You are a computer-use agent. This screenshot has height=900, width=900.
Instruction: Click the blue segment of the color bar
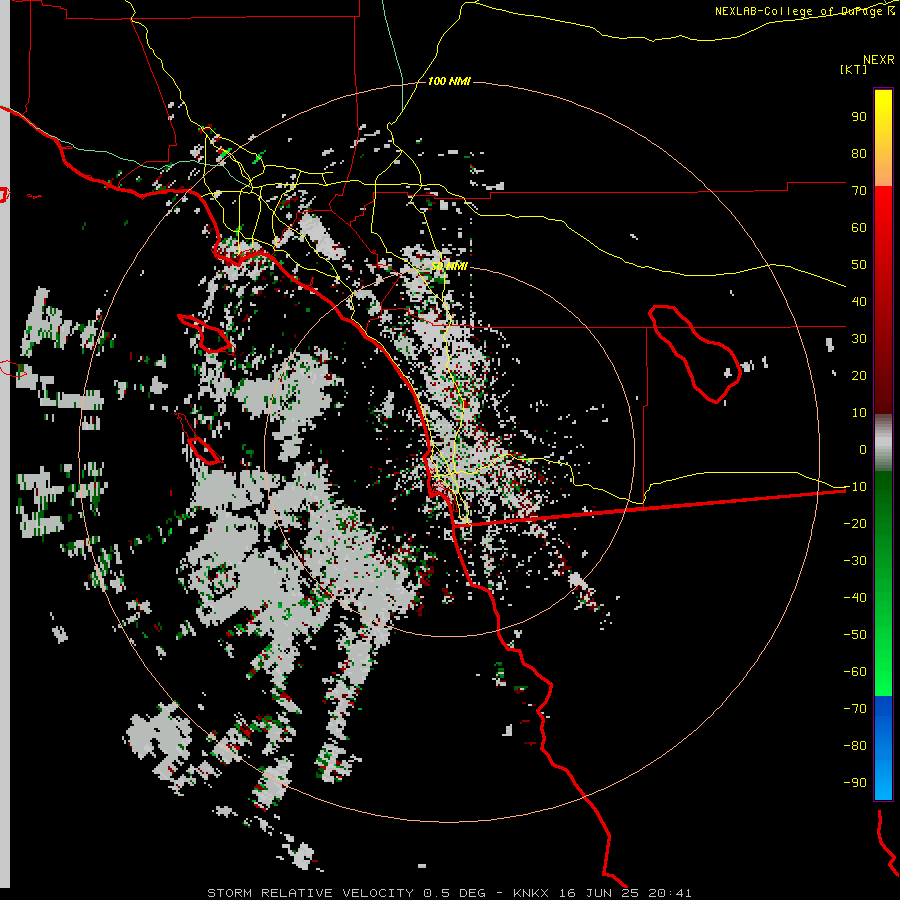coord(883,747)
